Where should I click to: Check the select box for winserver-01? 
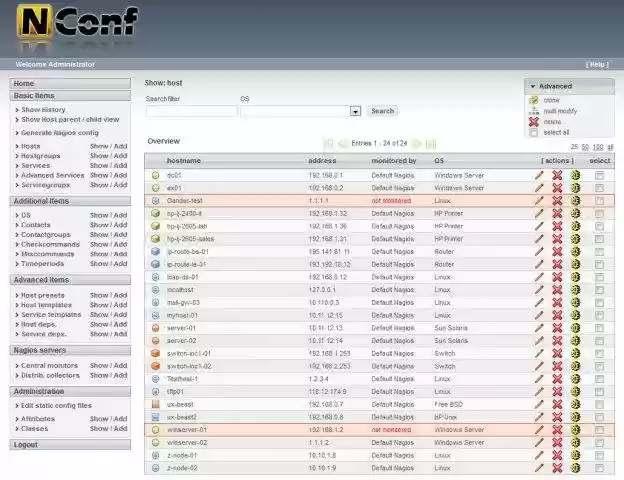click(x=599, y=430)
